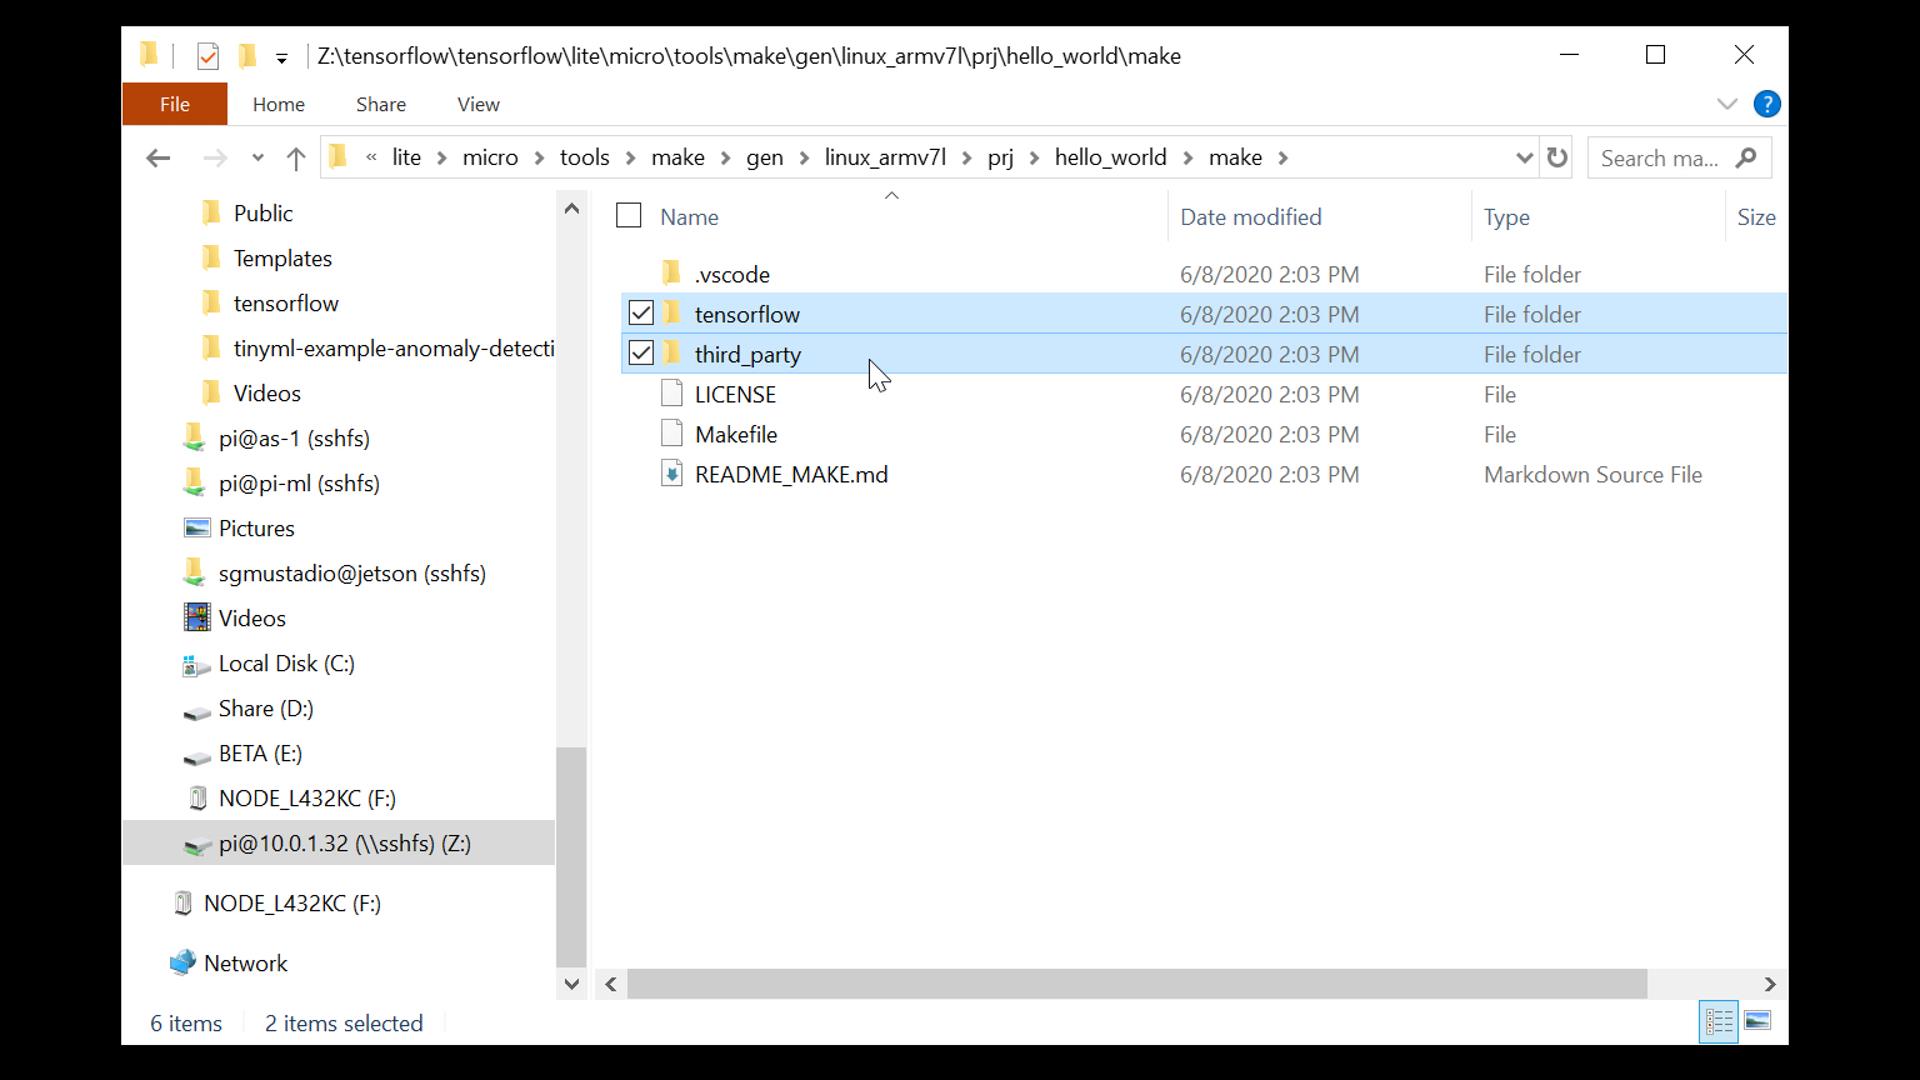Screen dimensions: 1920x1080
Task: Click README_MAKE.md markdown file icon
Action: click(672, 474)
